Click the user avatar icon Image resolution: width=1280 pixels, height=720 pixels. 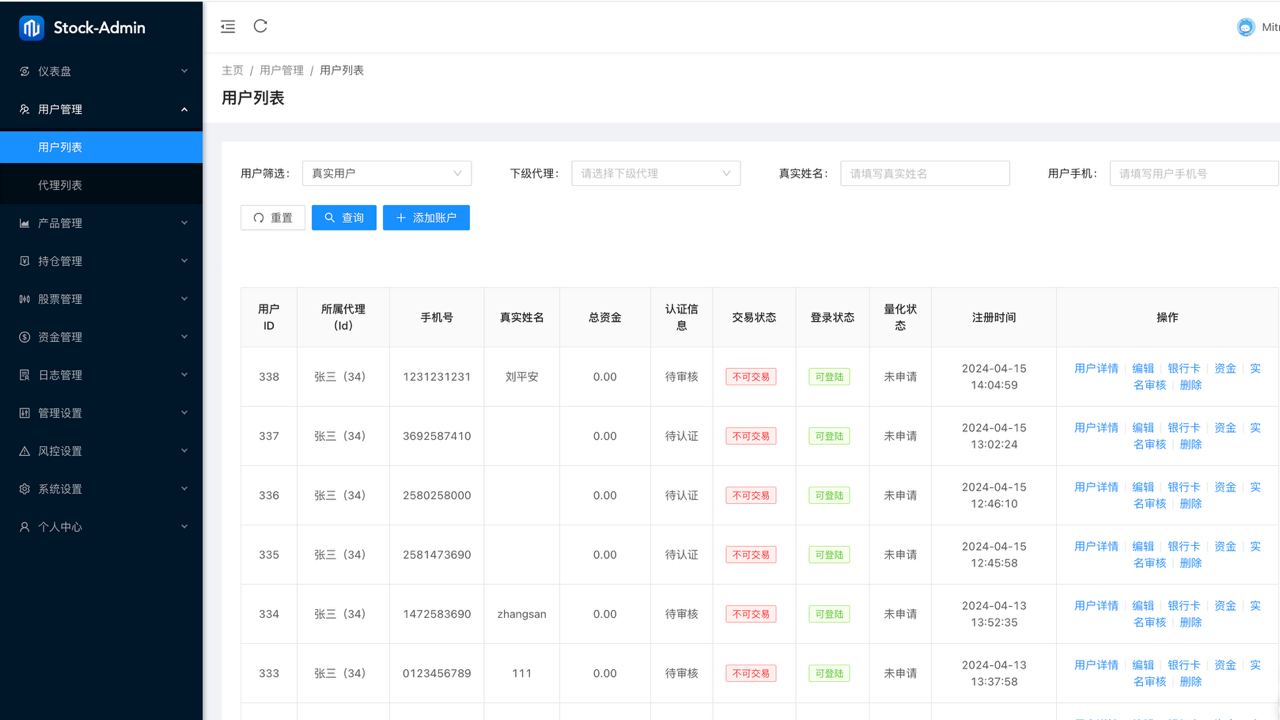(1245, 28)
